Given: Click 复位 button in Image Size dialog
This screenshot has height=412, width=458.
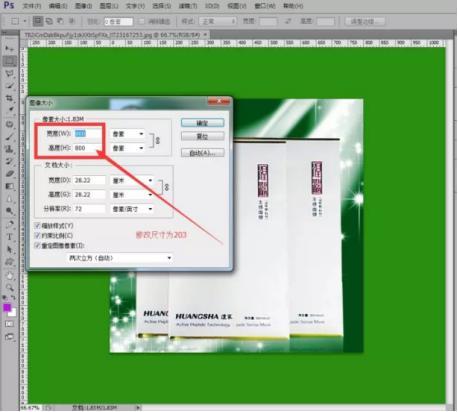Looking at the screenshot, I should tap(203, 136).
